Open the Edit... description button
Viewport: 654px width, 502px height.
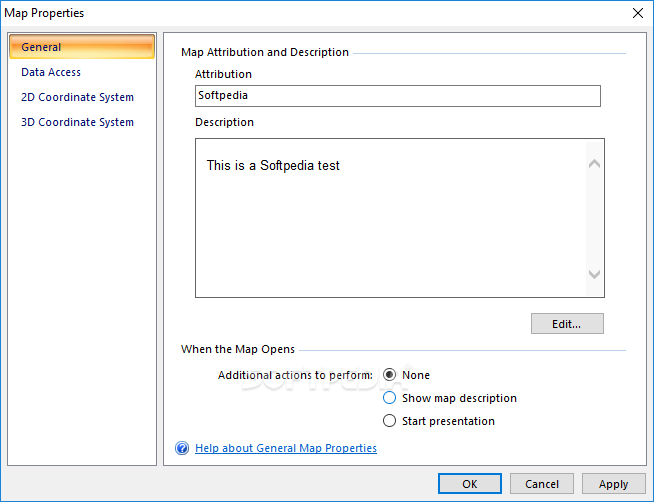(567, 324)
